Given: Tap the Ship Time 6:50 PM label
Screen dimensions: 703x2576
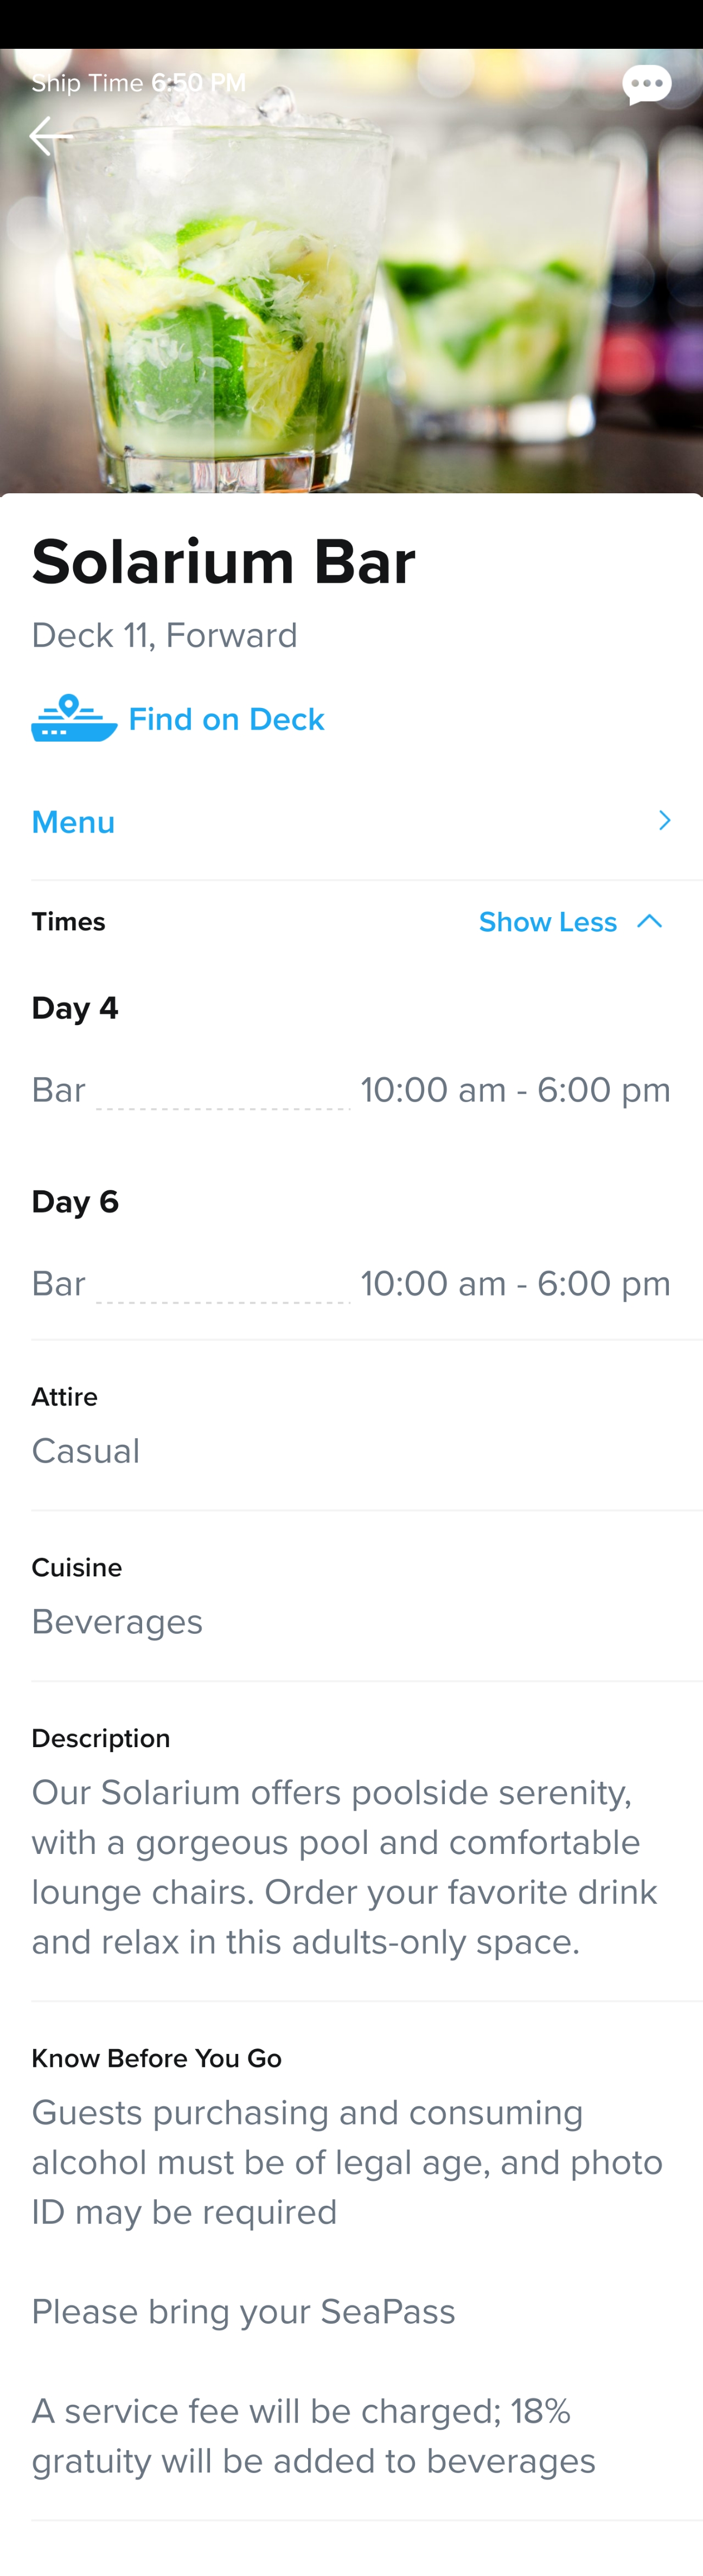Looking at the screenshot, I should [138, 83].
